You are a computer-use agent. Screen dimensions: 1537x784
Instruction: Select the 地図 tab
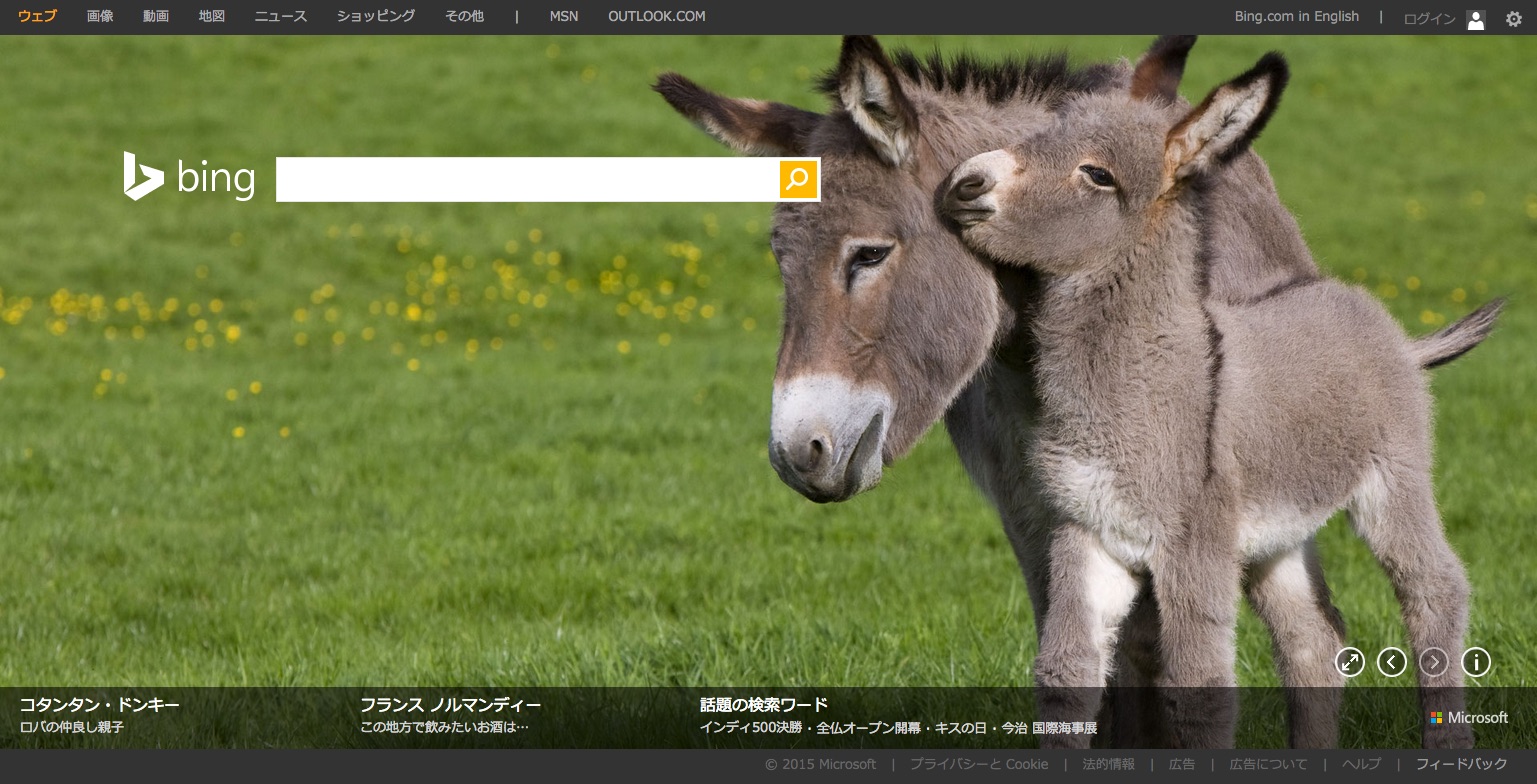212,17
